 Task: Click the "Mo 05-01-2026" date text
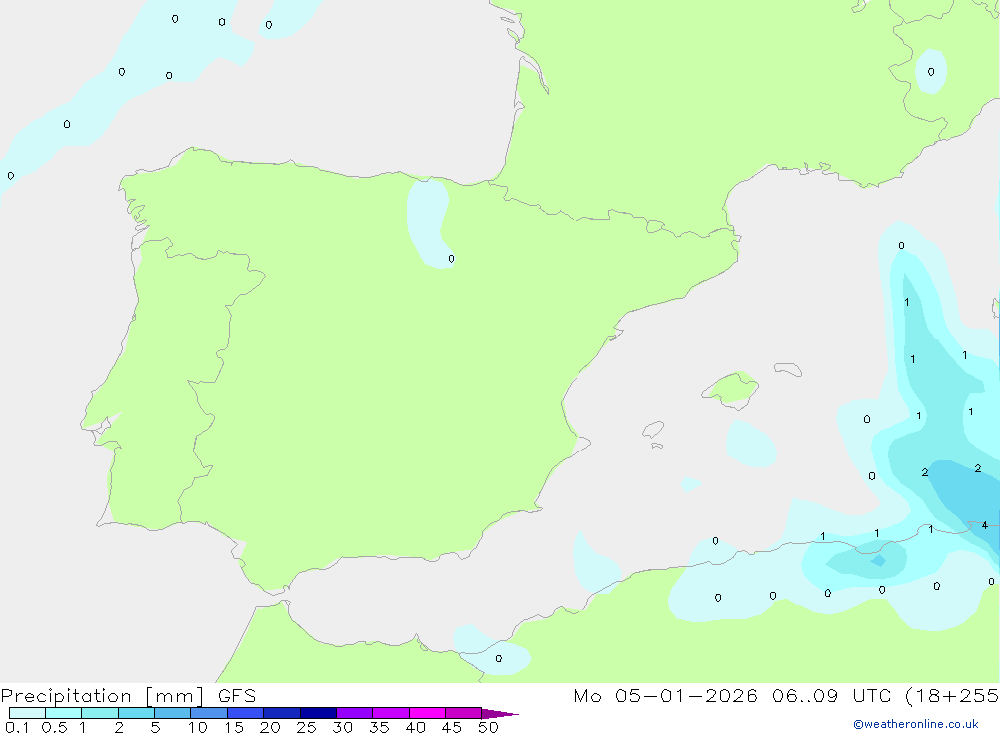click(x=665, y=696)
